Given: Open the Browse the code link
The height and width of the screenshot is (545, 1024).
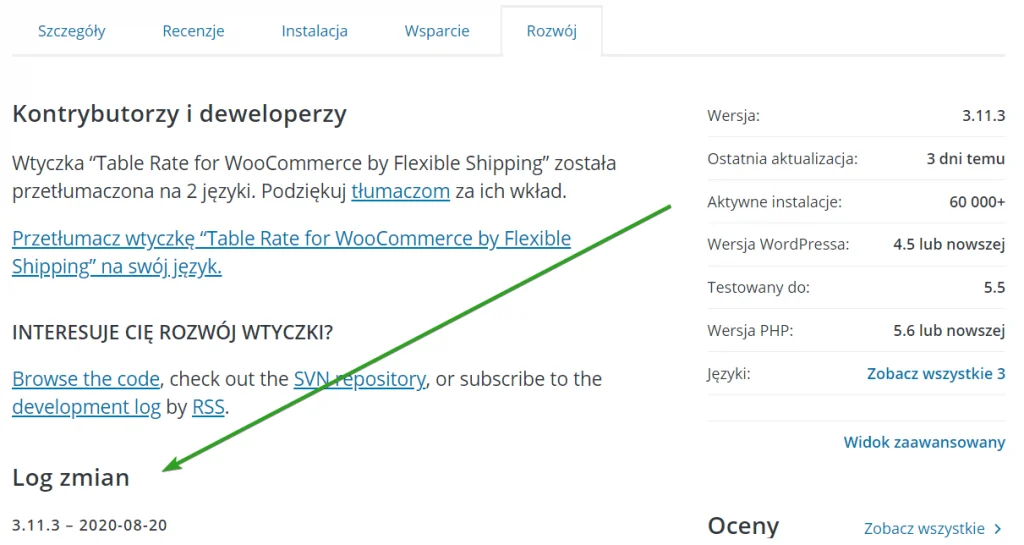Looking at the screenshot, I should coord(86,379).
